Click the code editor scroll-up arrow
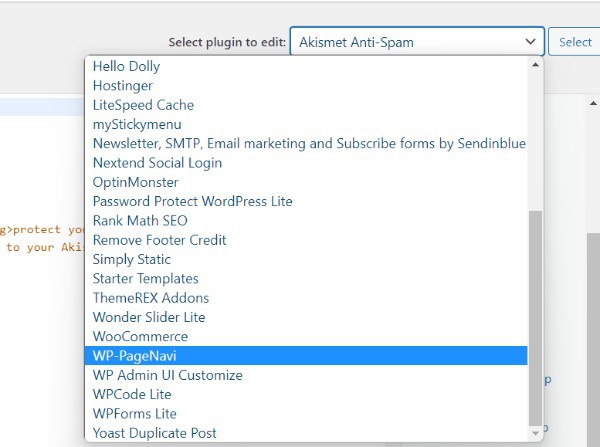The width and height of the screenshot is (600, 447). tap(593, 103)
